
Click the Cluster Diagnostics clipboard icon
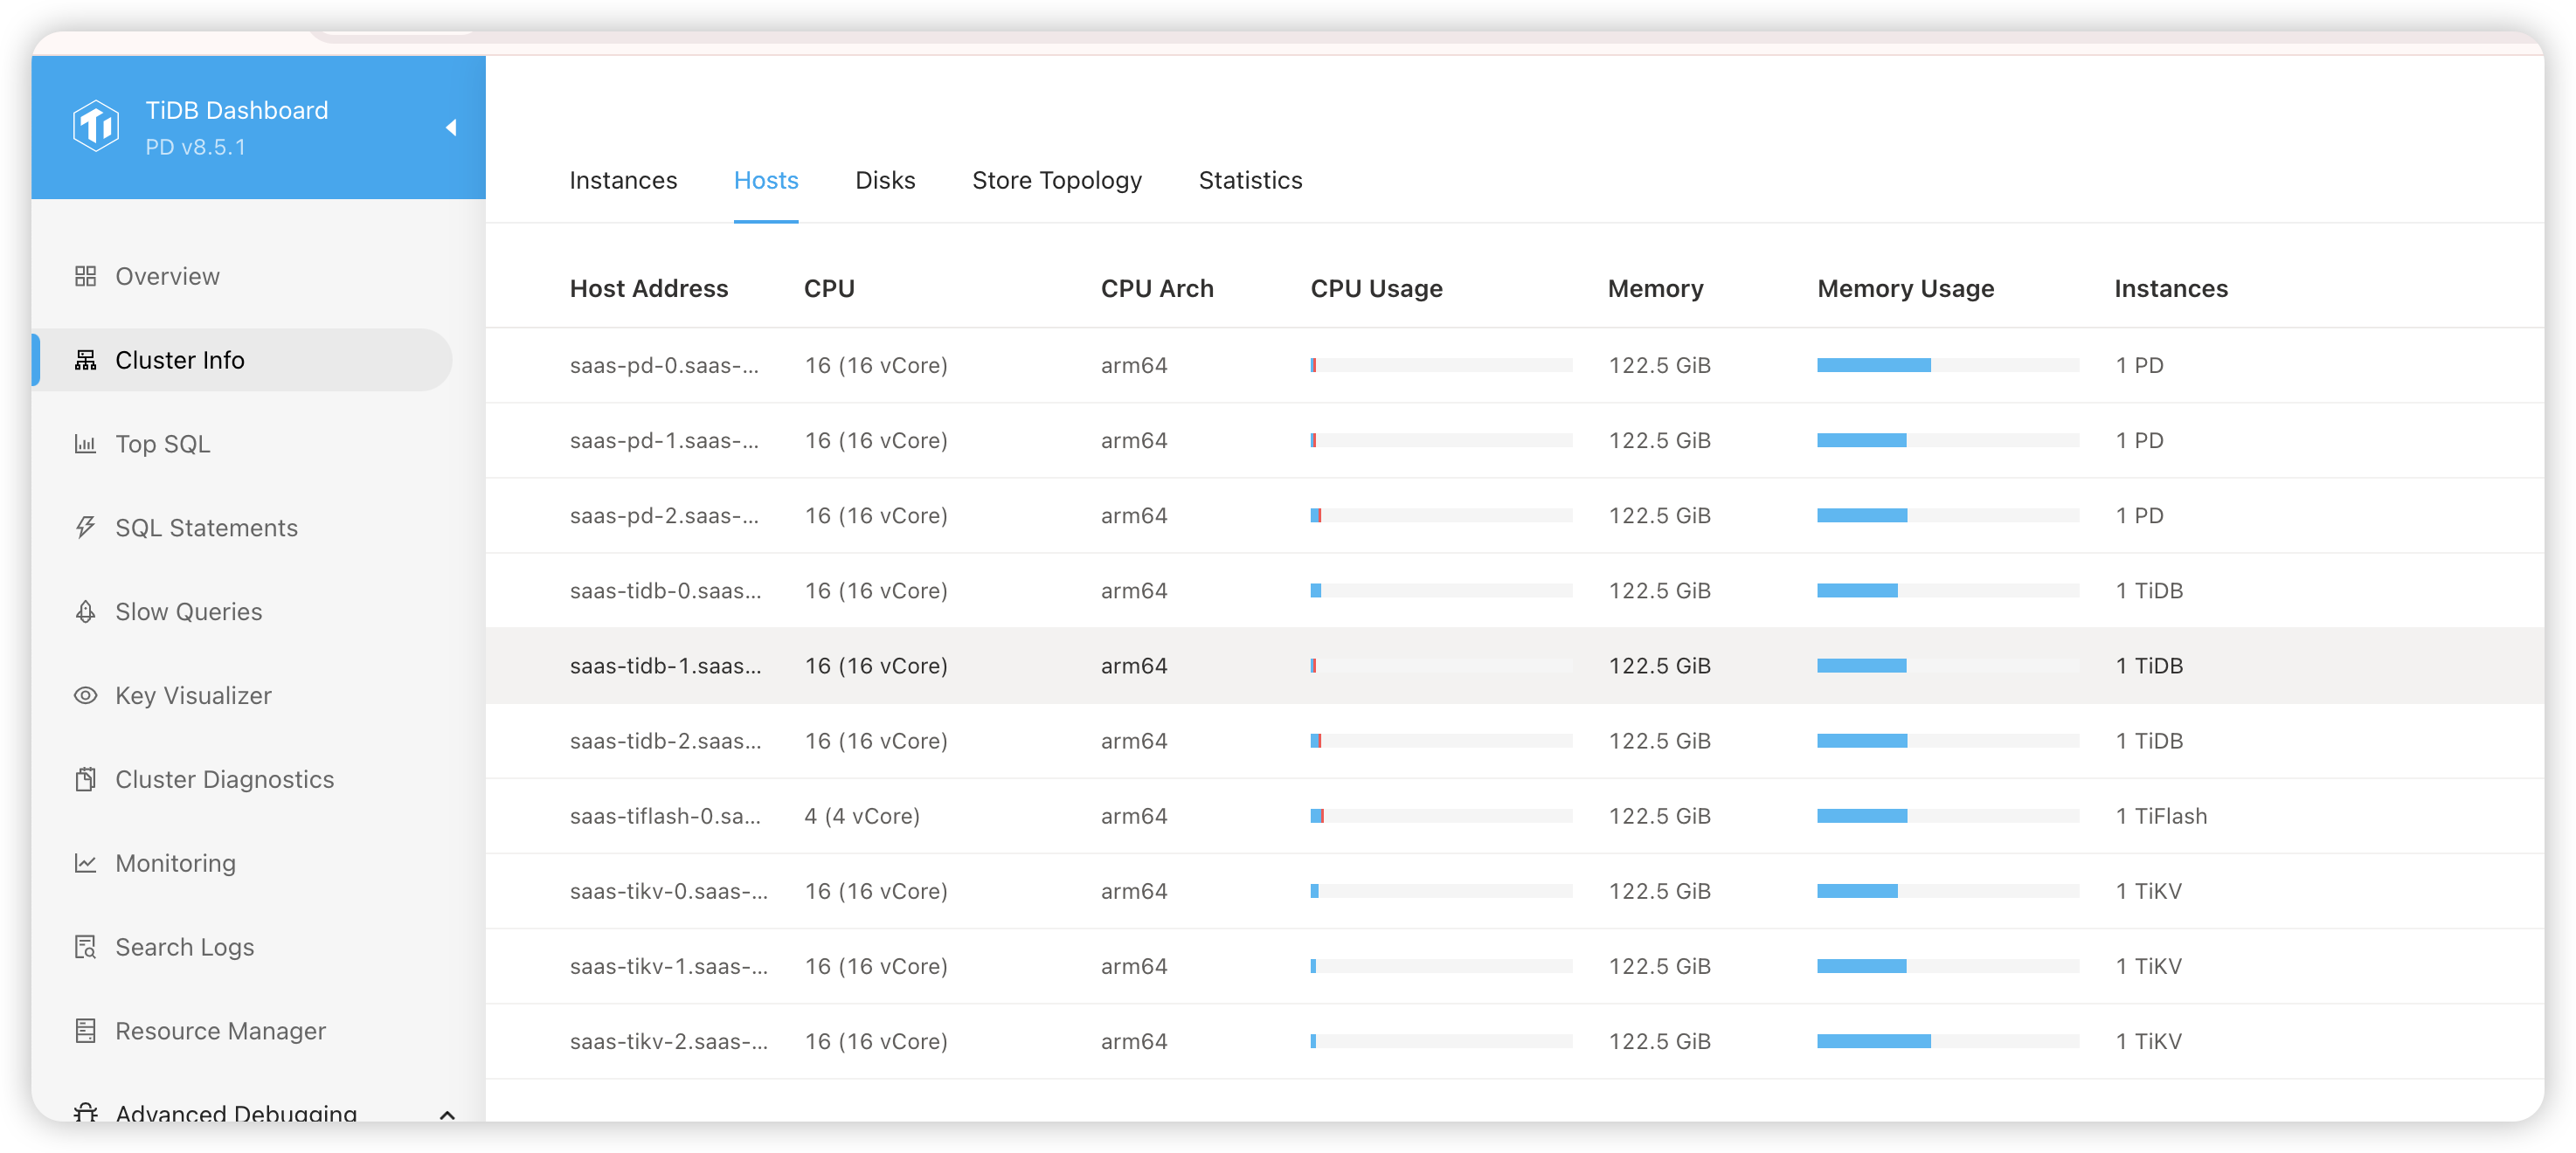pos(86,779)
